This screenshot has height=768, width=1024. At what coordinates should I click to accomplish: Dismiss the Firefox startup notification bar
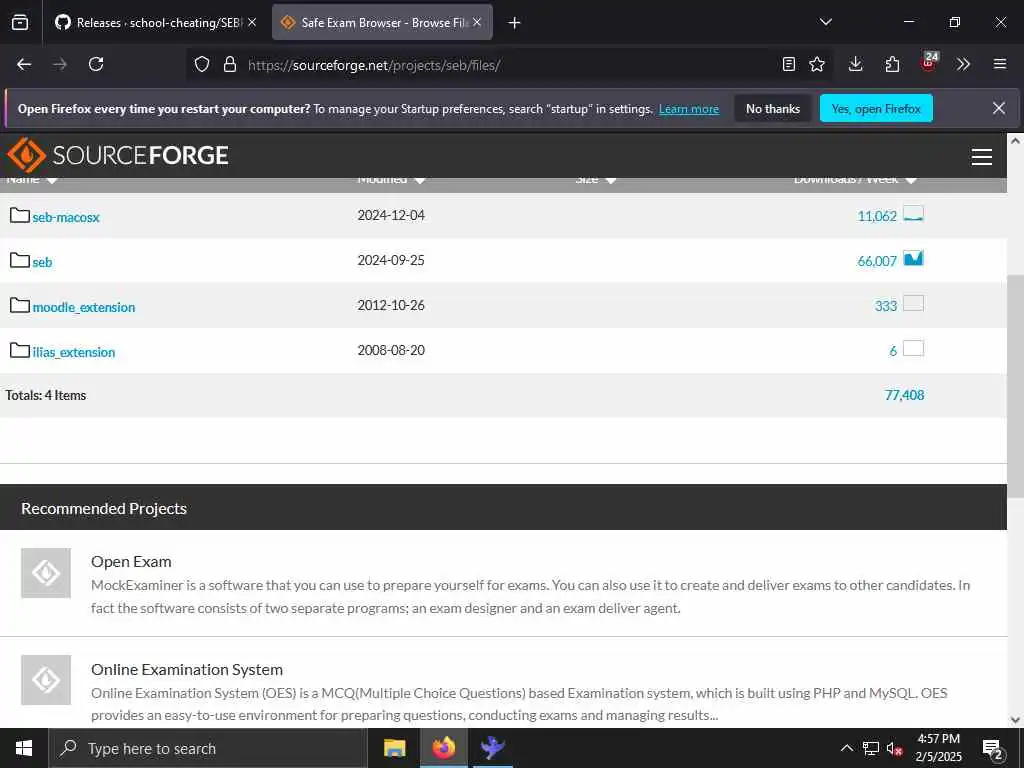[x=999, y=108]
